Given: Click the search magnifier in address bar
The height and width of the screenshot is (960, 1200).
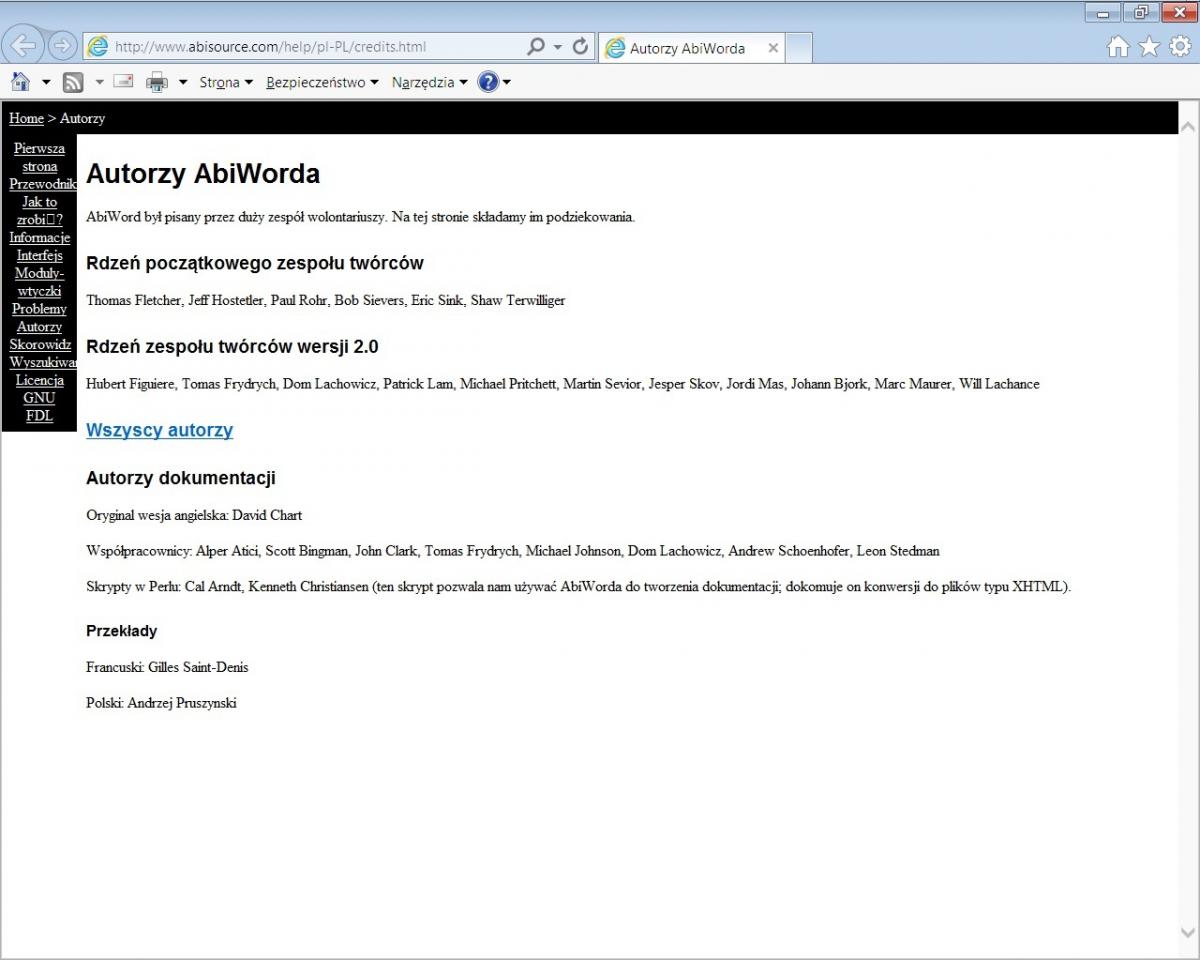Looking at the screenshot, I should [x=536, y=47].
